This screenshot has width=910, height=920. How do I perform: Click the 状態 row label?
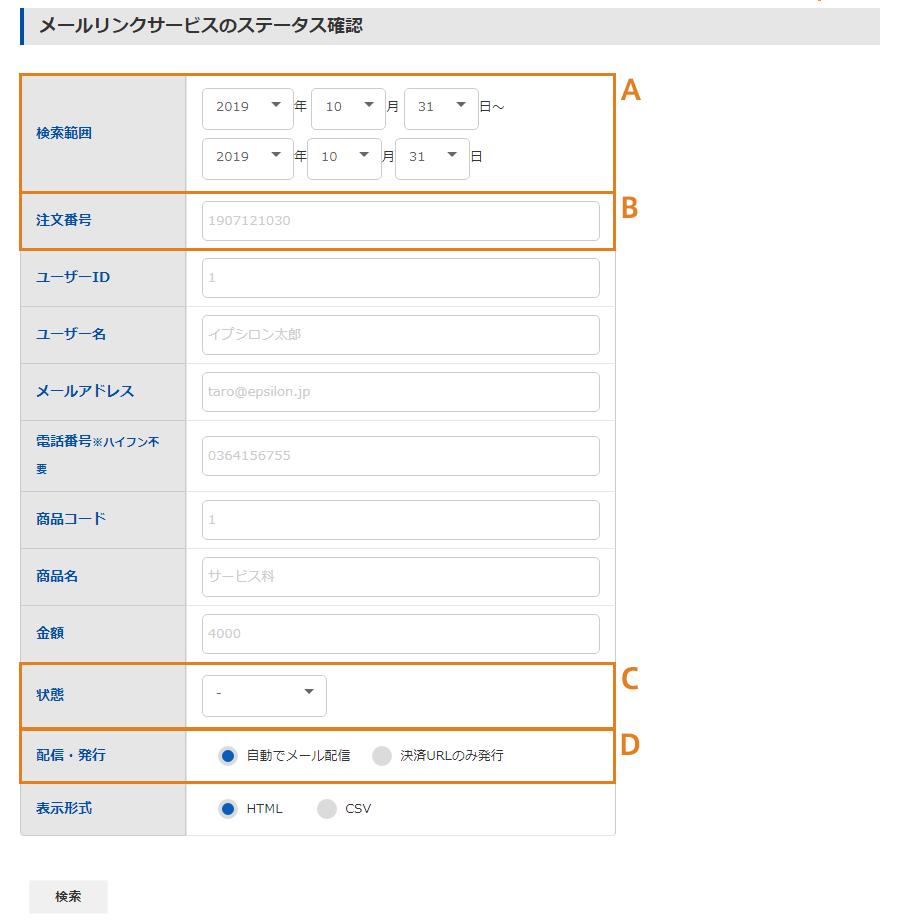50,695
